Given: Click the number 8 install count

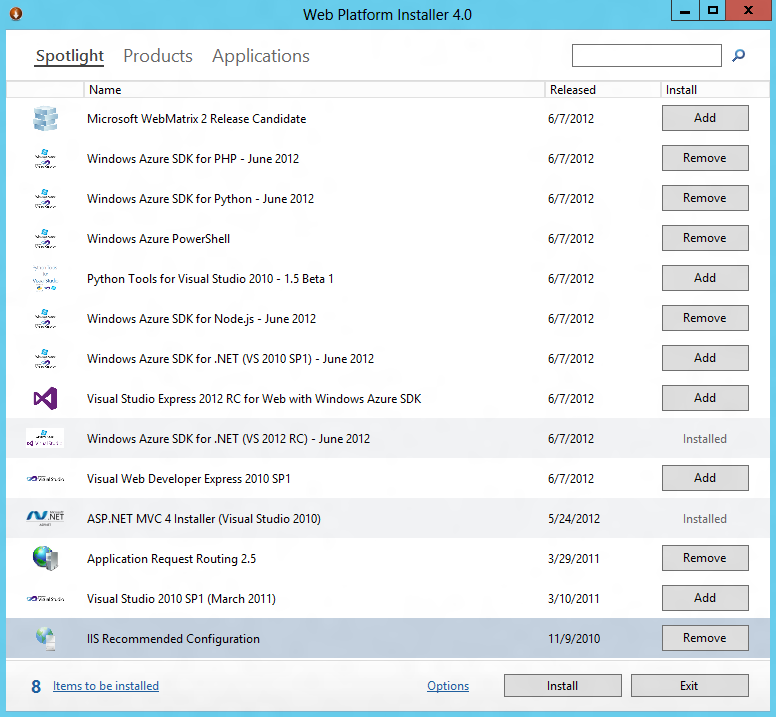Looking at the screenshot, I should tap(36, 686).
